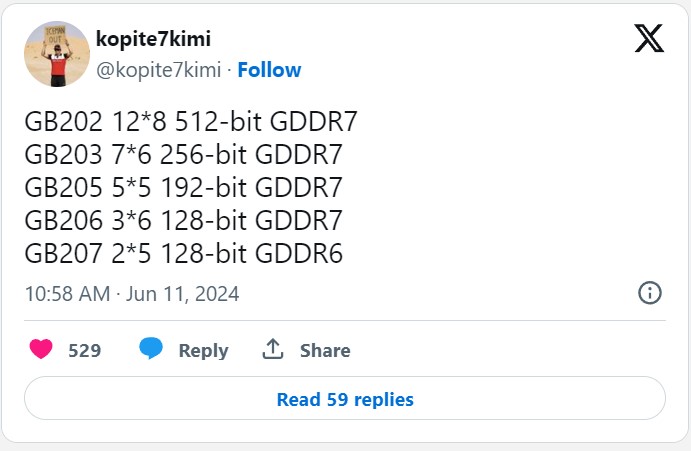The width and height of the screenshot is (691, 451).
Task: Open kopite7kimi's profile avatar picture
Action: [x=57, y=54]
